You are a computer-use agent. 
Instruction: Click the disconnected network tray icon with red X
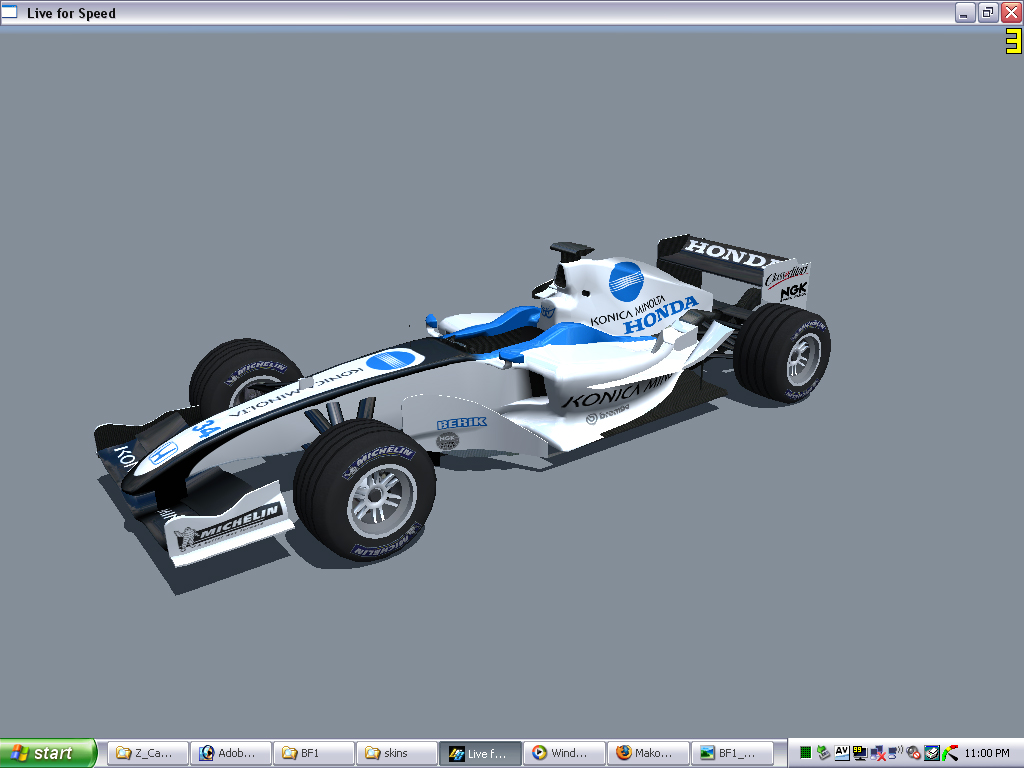pos(878,753)
